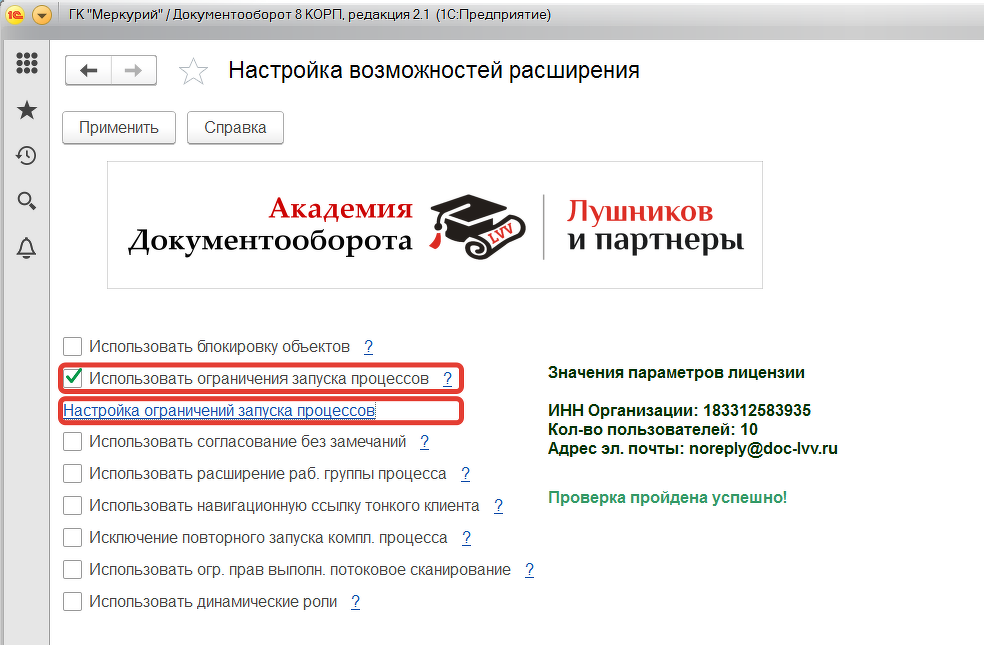Open help '?' for блокировку объектов
Image resolution: width=984 pixels, height=645 pixels.
tap(368, 346)
